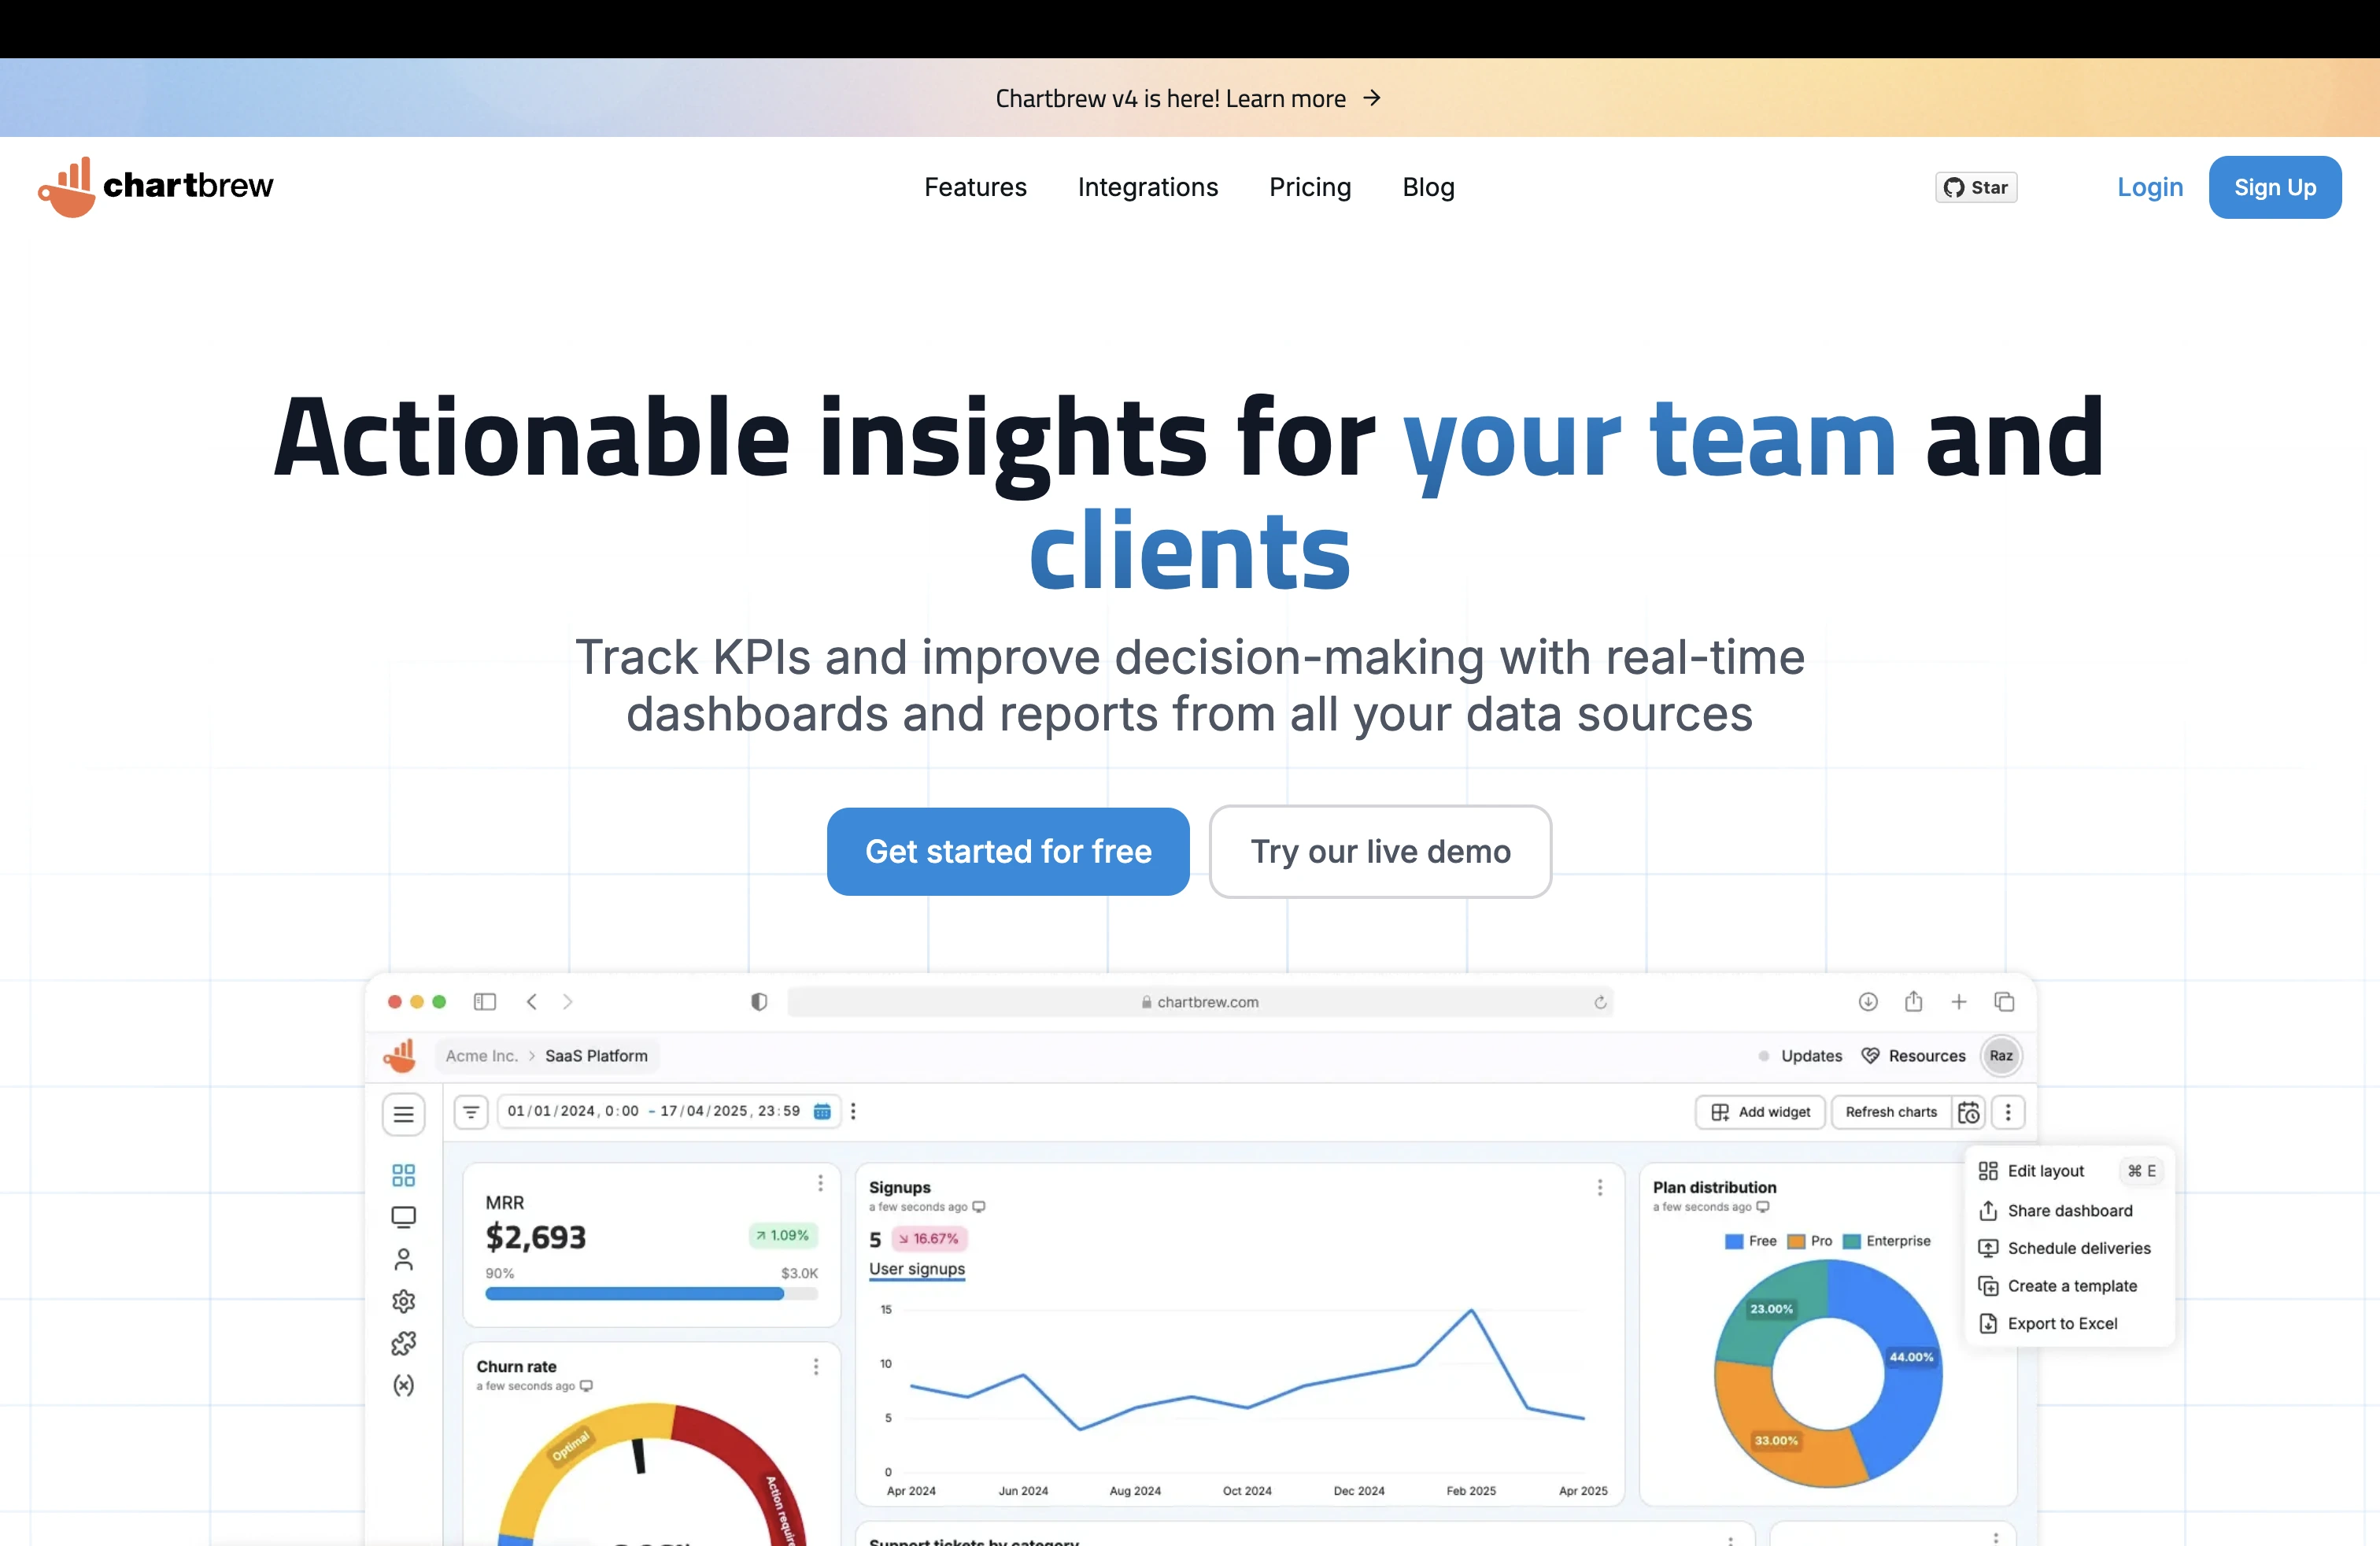Click the 16.67% decrease badge

click(929, 1238)
